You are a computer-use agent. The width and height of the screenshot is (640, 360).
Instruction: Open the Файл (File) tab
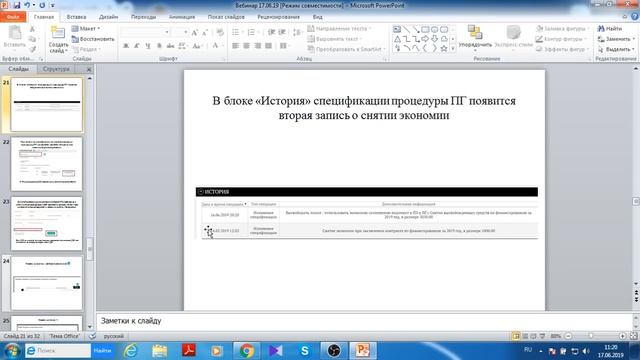(x=13, y=17)
